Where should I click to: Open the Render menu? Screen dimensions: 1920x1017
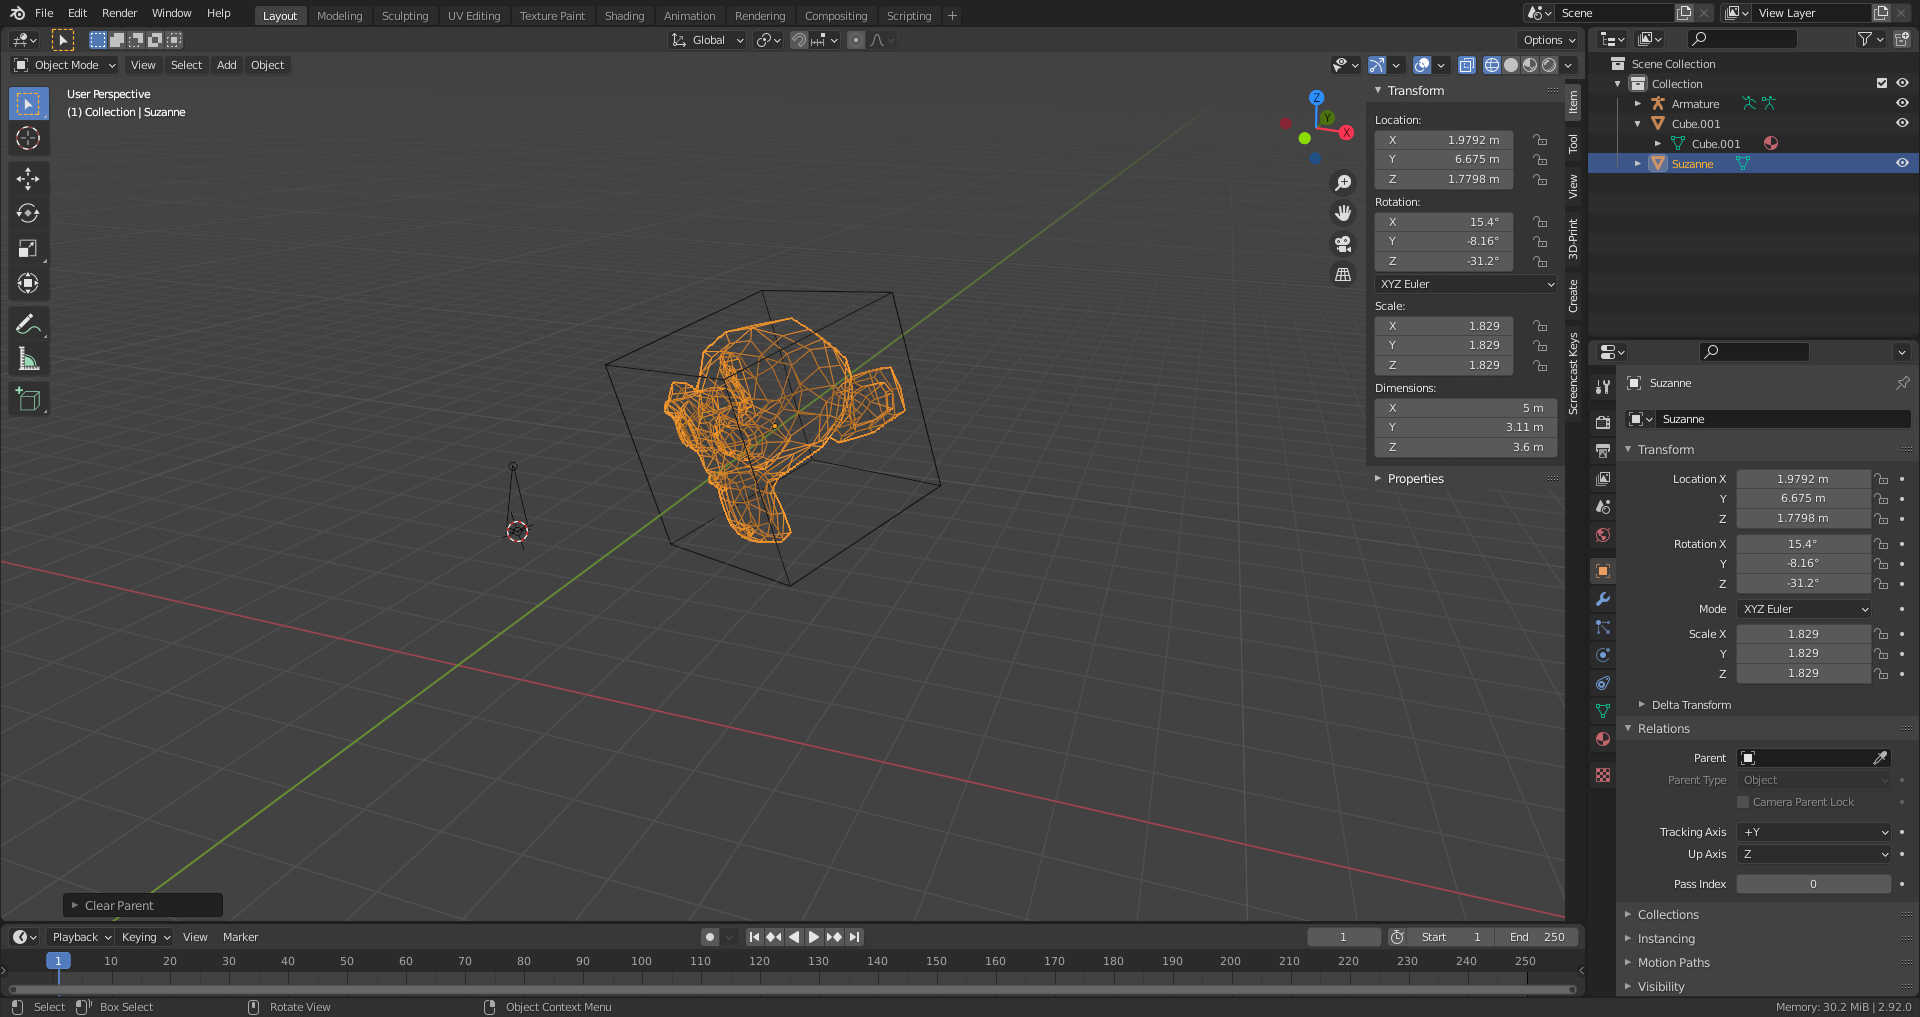click(x=119, y=13)
